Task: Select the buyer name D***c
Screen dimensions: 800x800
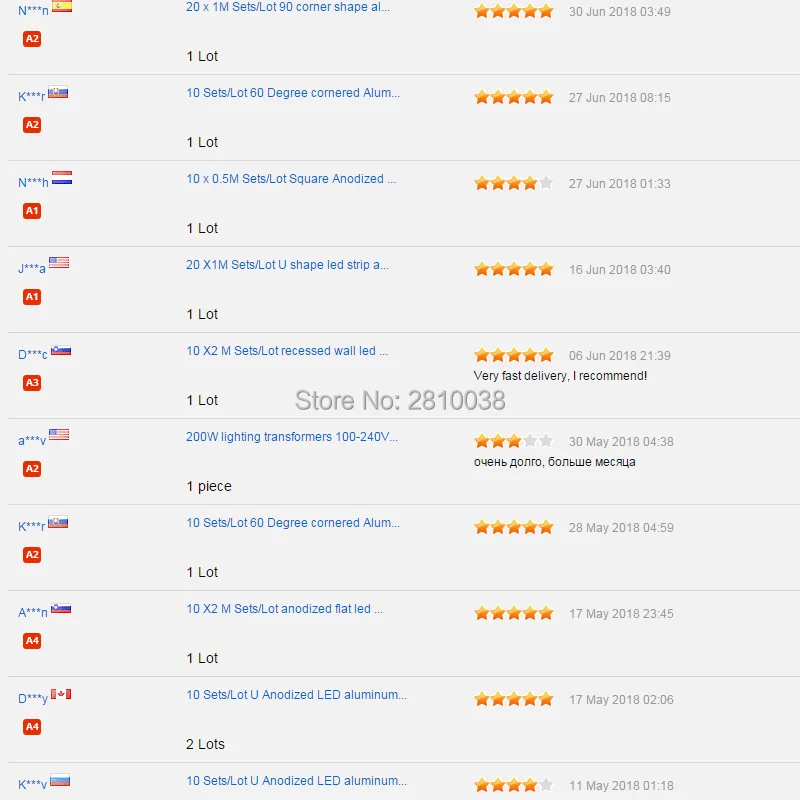Action: pos(33,354)
